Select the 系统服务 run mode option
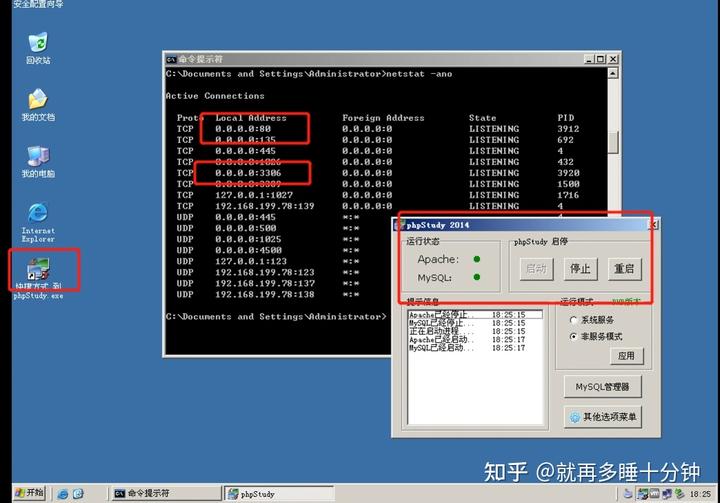Image resolution: width=720 pixels, height=503 pixels. tap(573, 320)
